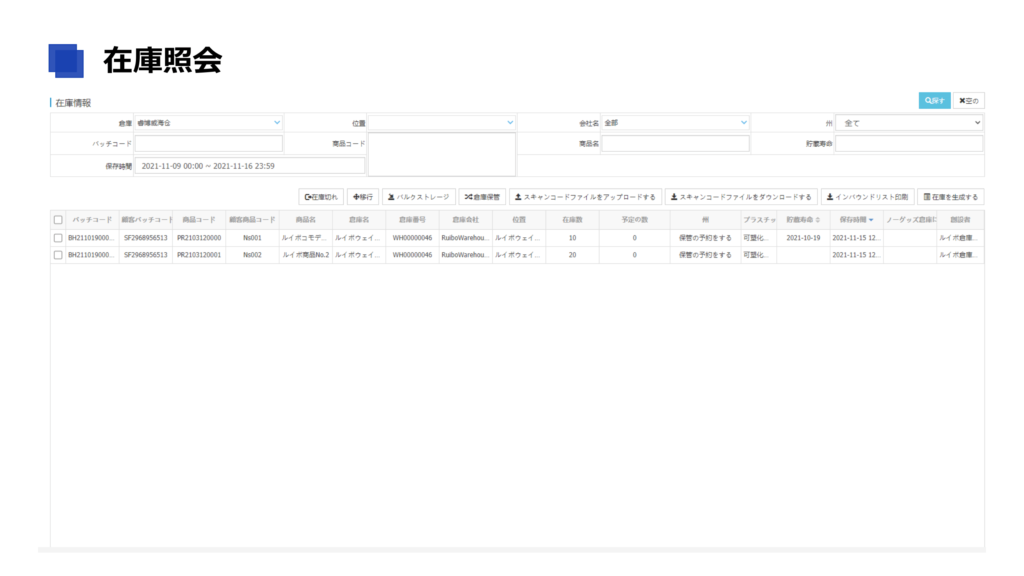Focus the バッチコード filter input field
1024x576 pixels.
pyautogui.click(x=208, y=144)
